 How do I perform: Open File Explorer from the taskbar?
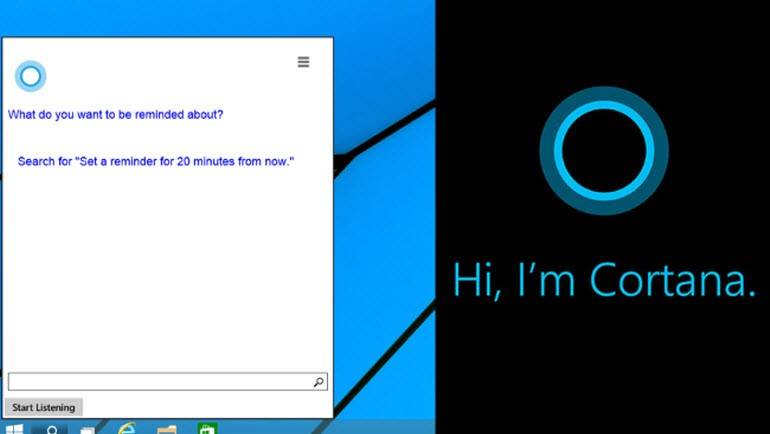click(x=167, y=430)
